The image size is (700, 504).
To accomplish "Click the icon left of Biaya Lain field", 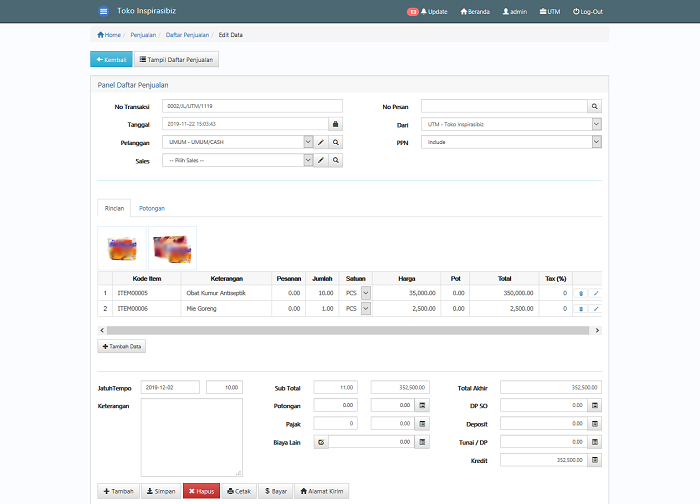I will (x=321, y=442).
